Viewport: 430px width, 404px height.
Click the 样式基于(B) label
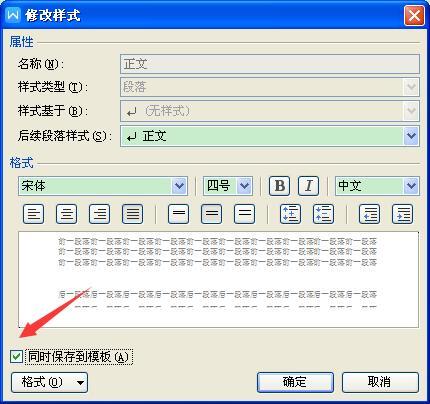point(53,111)
